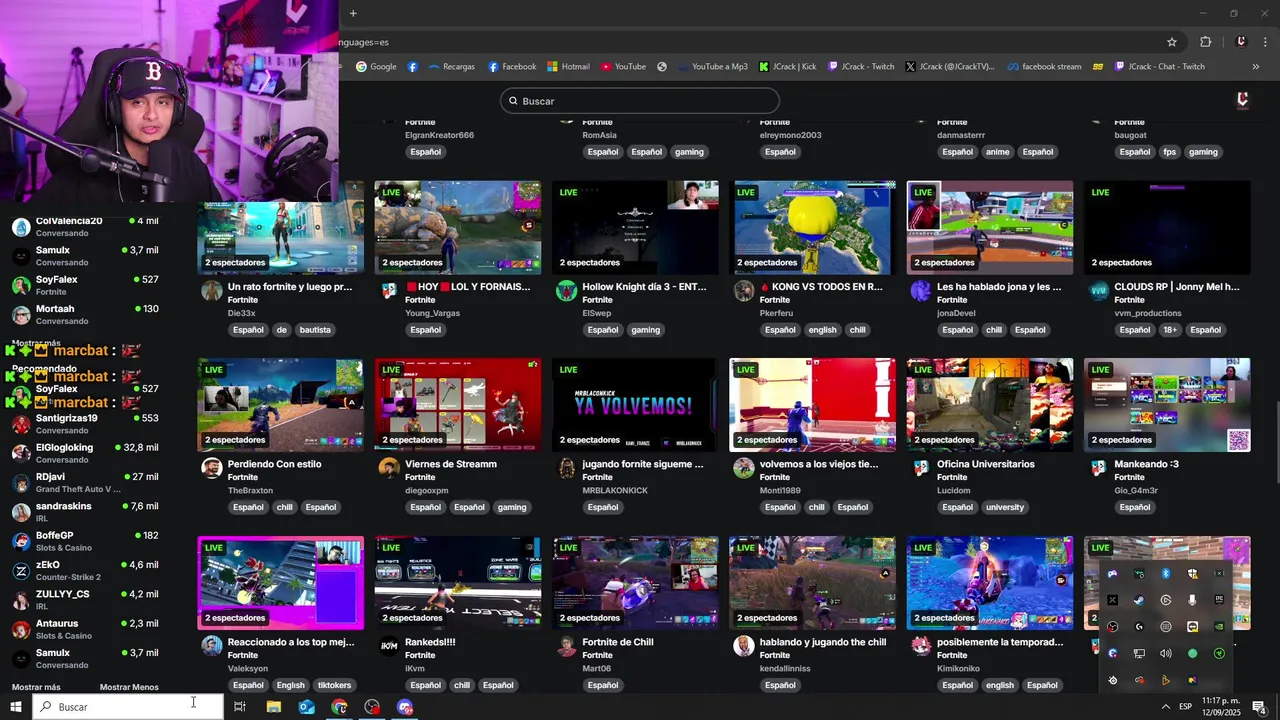Select the tiktokers tag
The width and height of the screenshot is (1280, 720).
334,685
